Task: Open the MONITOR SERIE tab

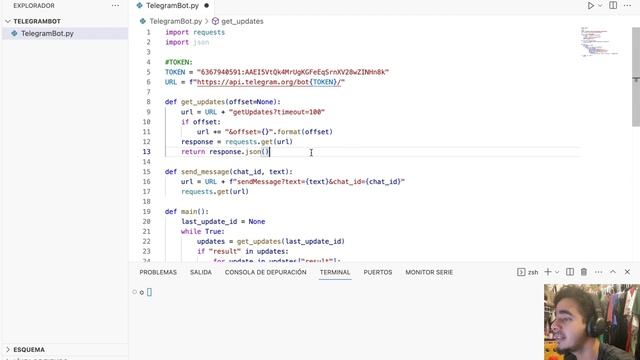Action: [429, 272]
